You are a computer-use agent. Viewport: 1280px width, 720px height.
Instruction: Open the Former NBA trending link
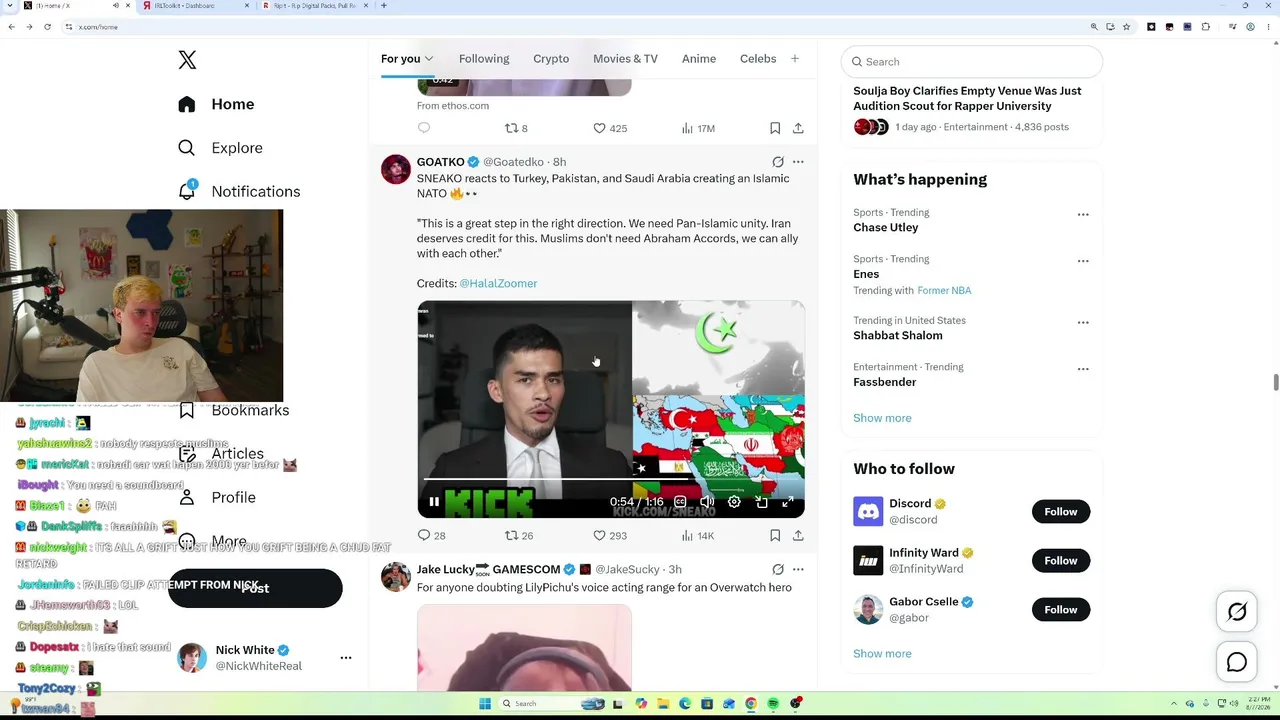[x=944, y=291]
